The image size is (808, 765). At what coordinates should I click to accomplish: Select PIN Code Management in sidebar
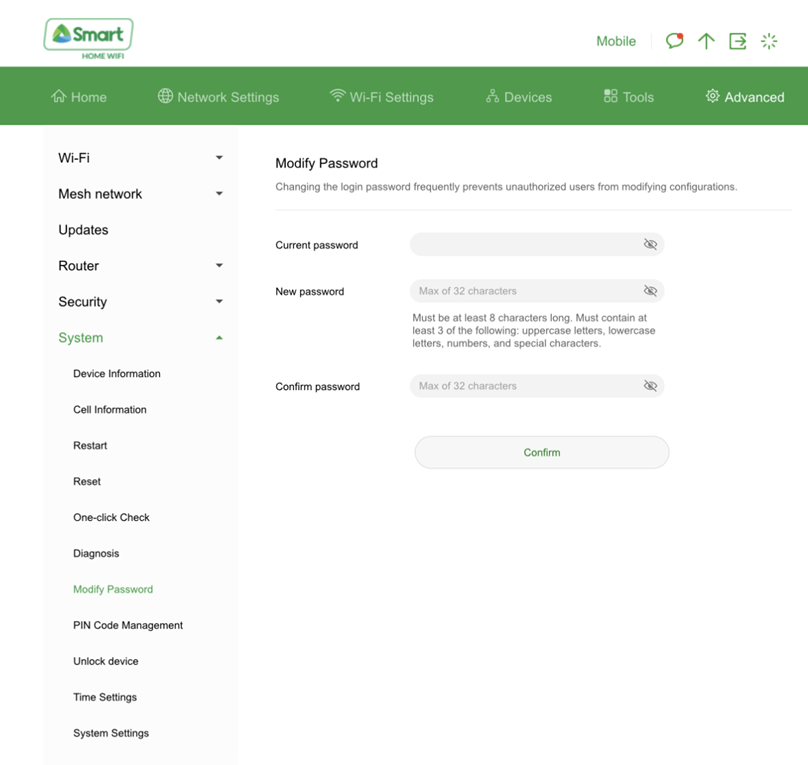[x=128, y=625]
